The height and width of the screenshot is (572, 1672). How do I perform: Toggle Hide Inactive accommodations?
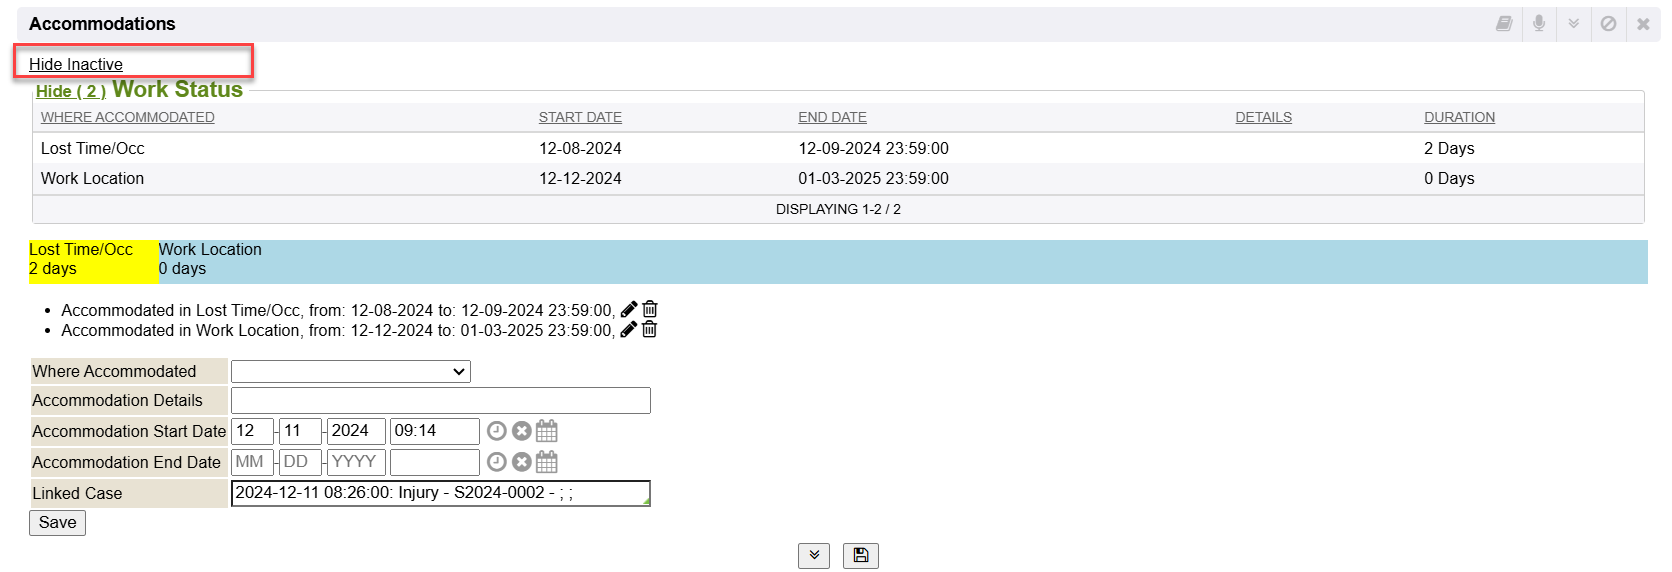[76, 64]
